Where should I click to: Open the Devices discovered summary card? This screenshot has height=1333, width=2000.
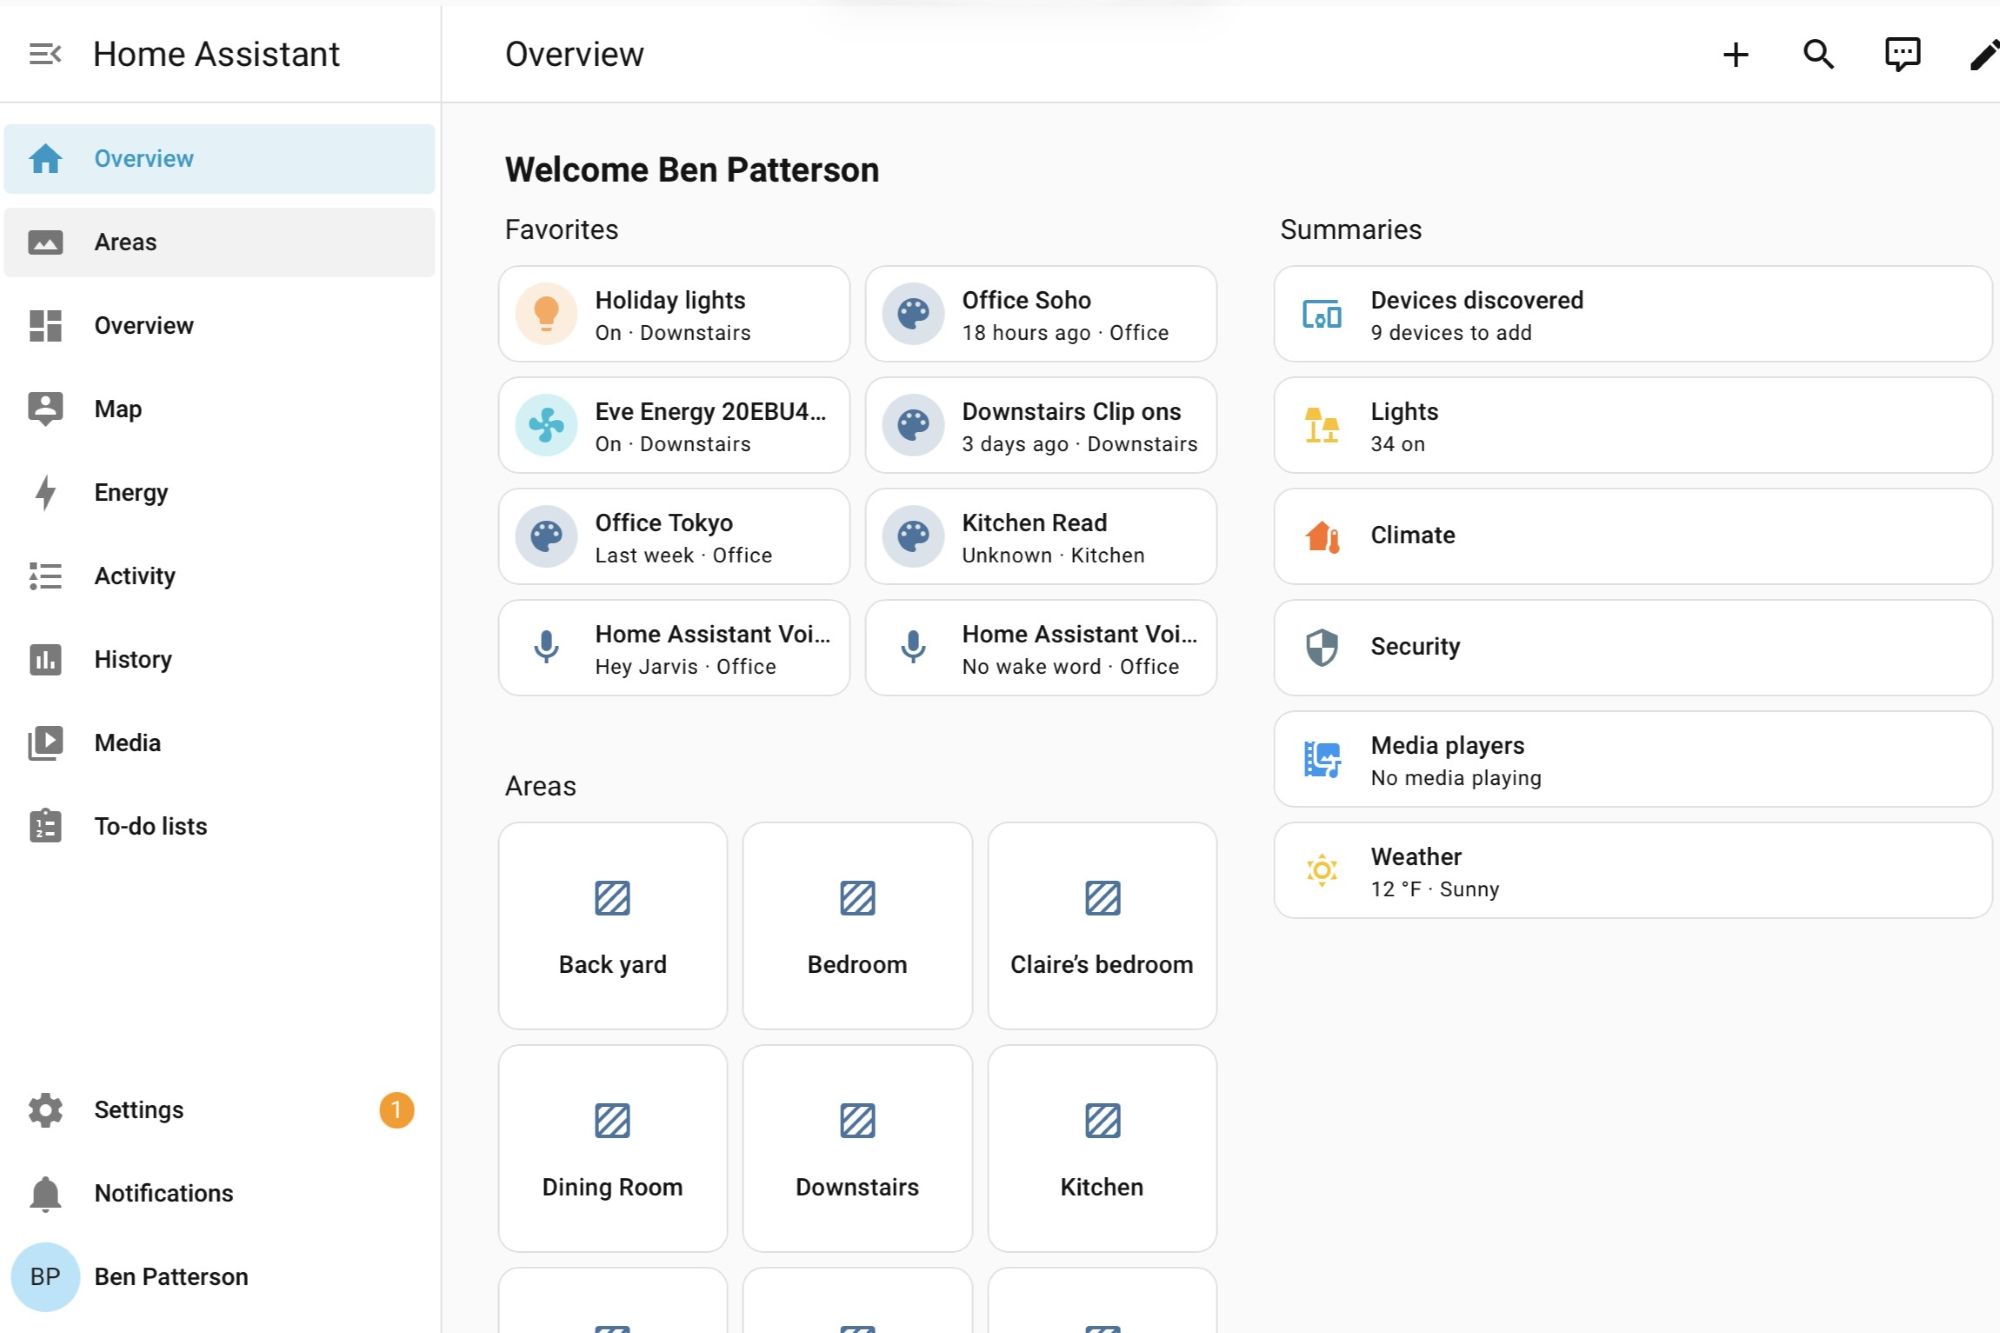(x=1632, y=314)
